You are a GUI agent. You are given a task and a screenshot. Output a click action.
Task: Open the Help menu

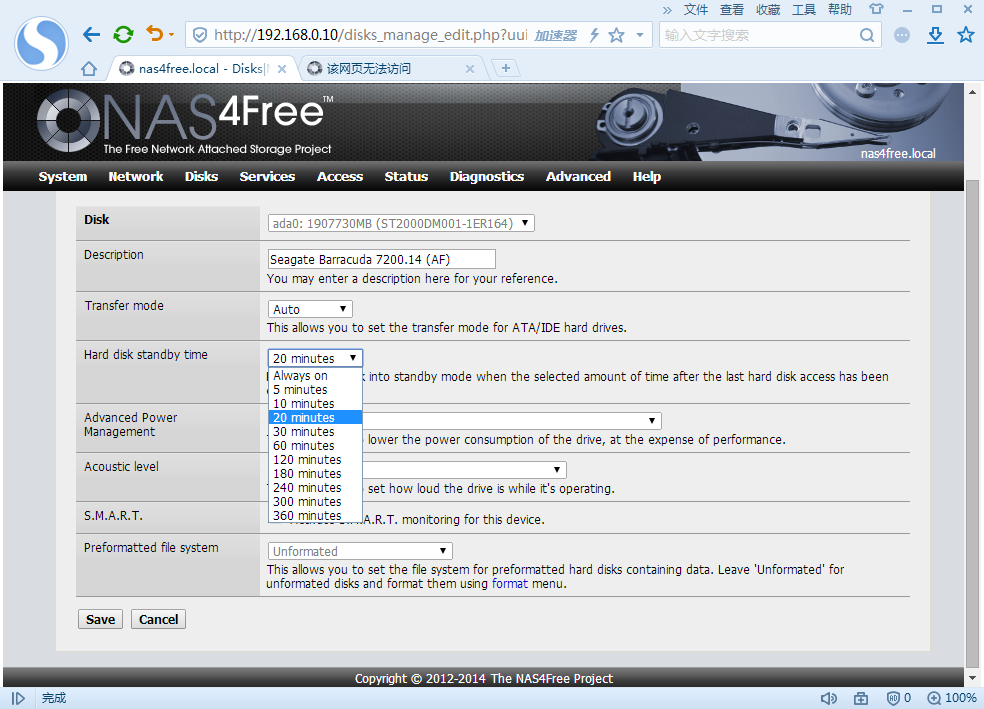pos(647,176)
